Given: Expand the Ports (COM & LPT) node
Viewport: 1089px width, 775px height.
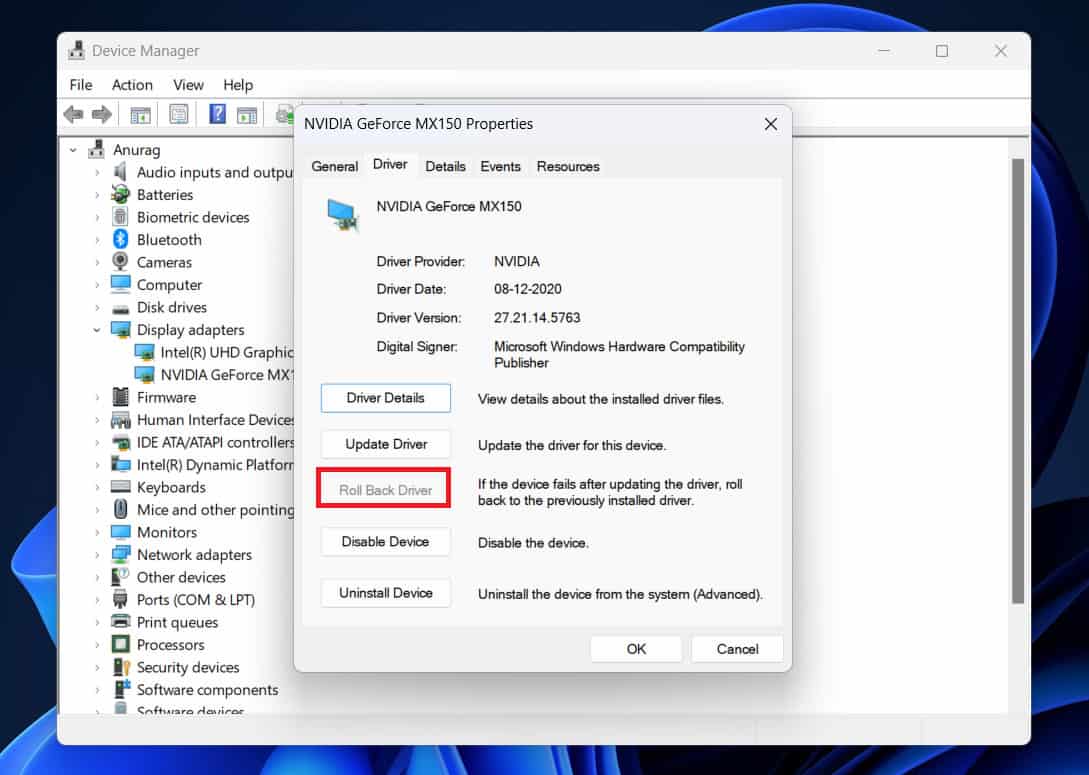Looking at the screenshot, I should coord(97,600).
